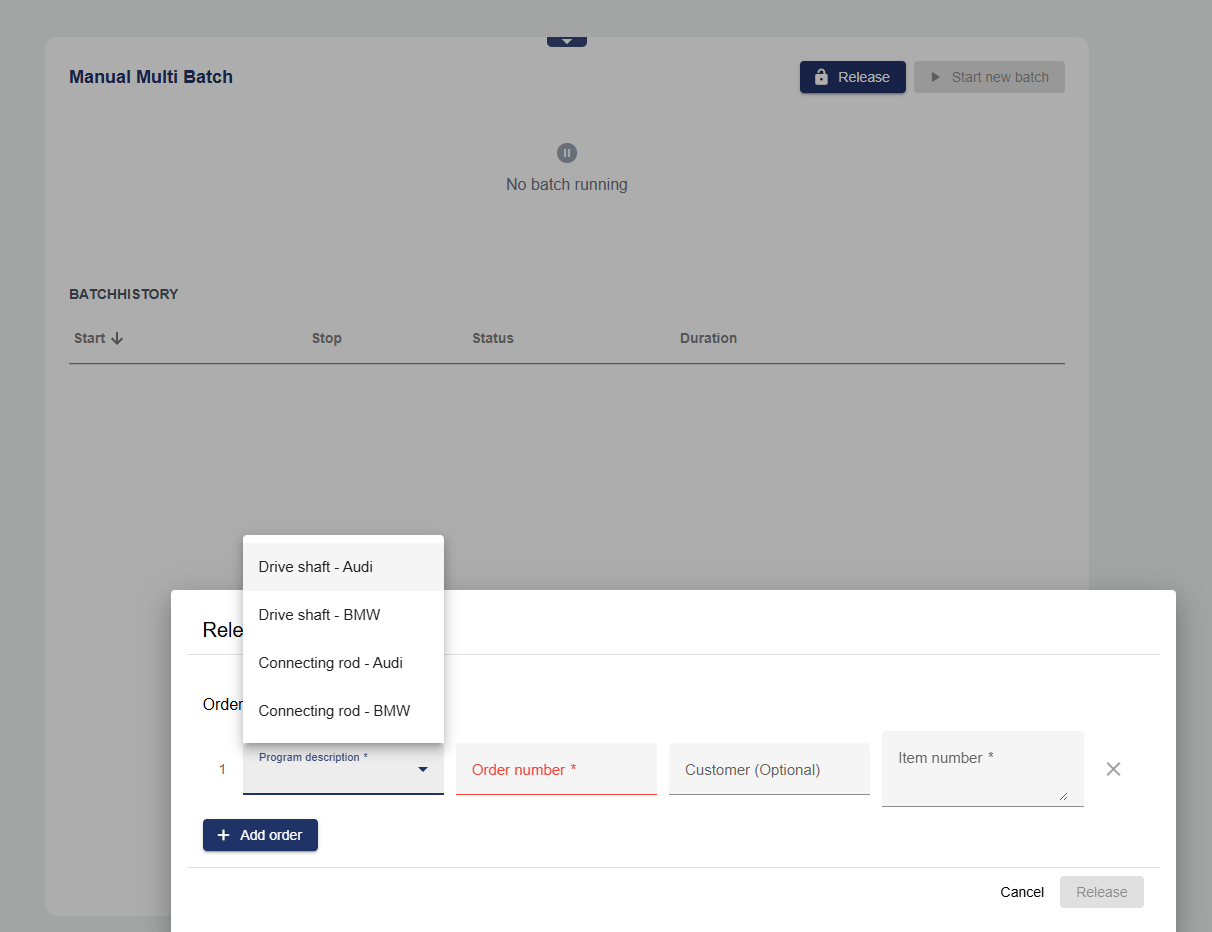
Task: Collapse the panel using the top chevron tab
Action: pyautogui.click(x=567, y=41)
